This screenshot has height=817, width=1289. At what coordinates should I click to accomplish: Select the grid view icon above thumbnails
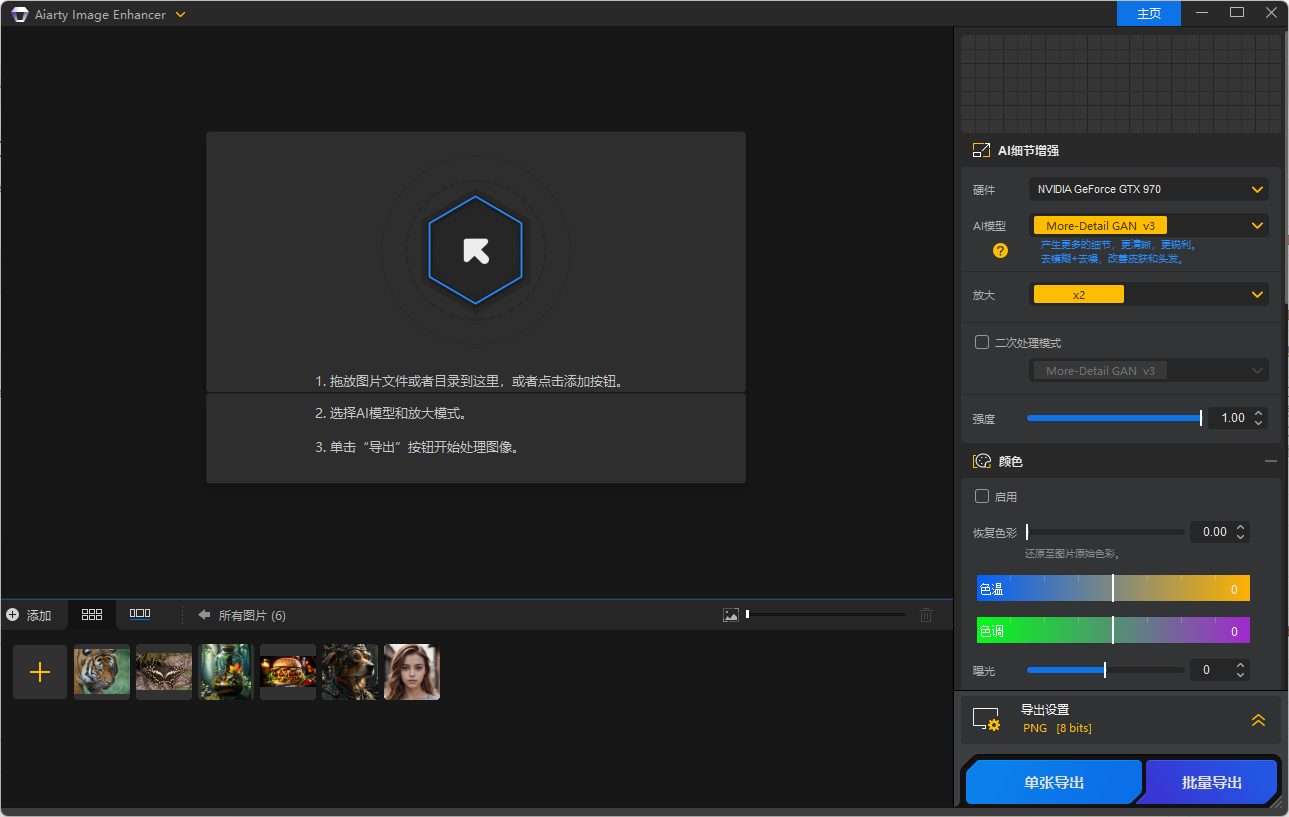pyautogui.click(x=92, y=614)
